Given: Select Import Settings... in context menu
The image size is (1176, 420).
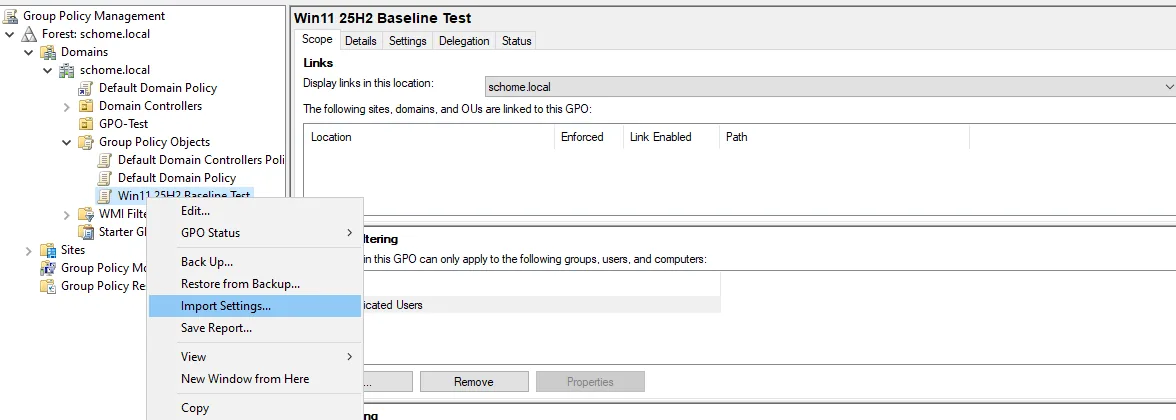Looking at the screenshot, I should click(255, 305).
